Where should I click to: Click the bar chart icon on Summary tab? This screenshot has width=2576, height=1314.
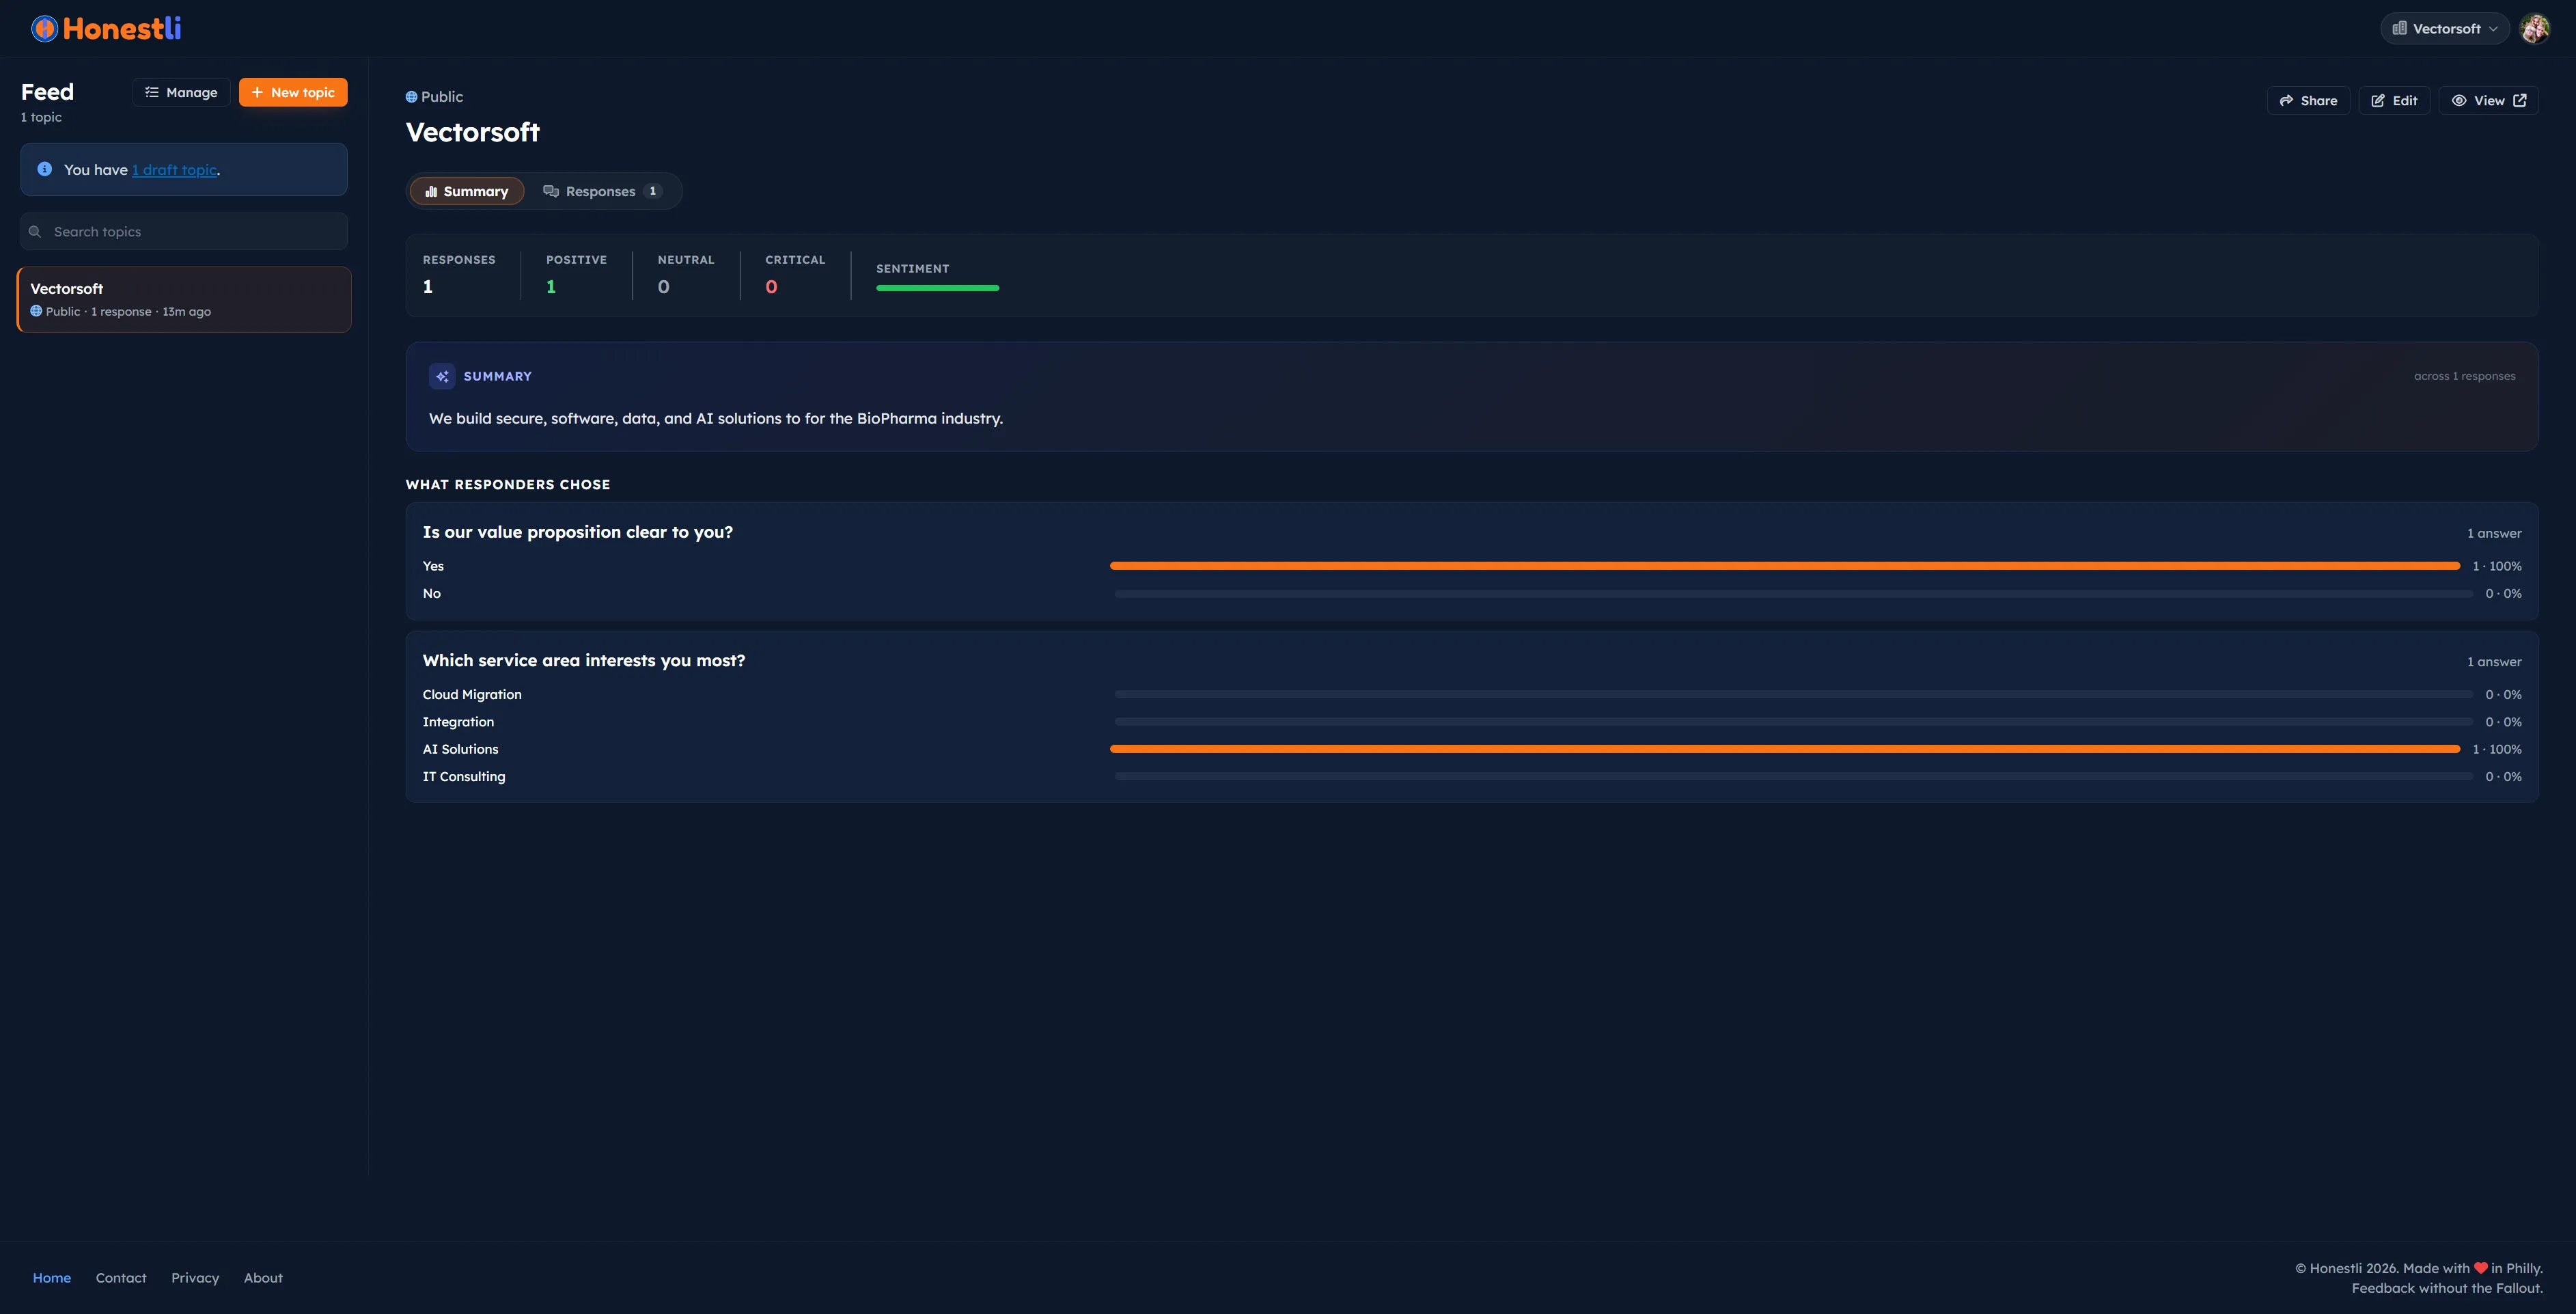tap(431, 191)
